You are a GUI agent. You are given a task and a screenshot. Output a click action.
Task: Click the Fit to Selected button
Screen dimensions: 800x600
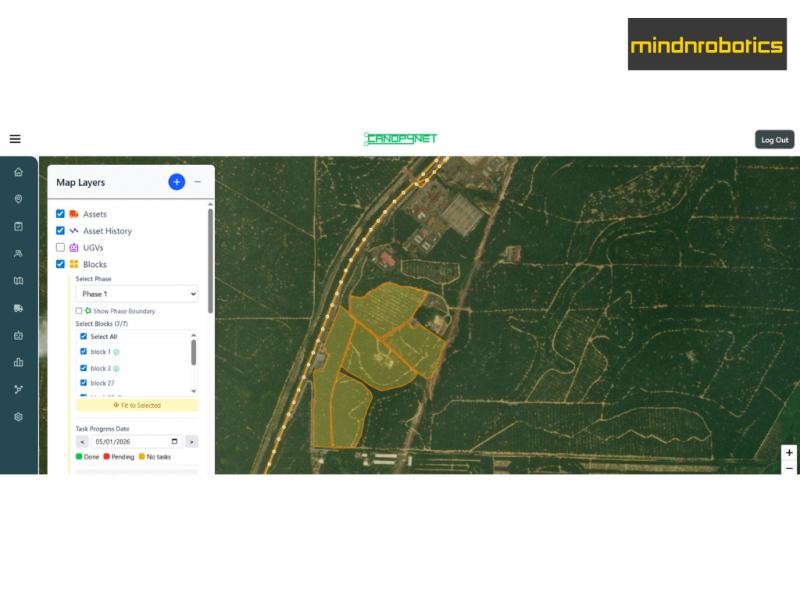click(137, 405)
